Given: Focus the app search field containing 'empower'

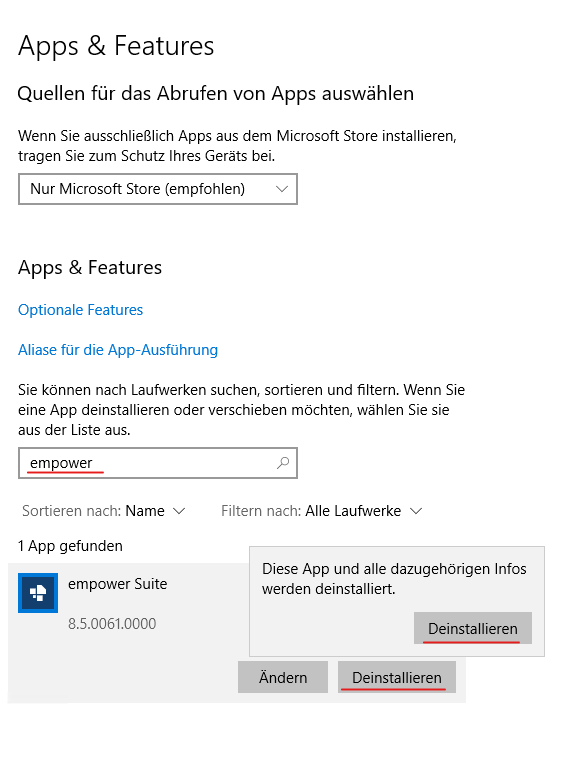Looking at the screenshot, I should pos(158,462).
